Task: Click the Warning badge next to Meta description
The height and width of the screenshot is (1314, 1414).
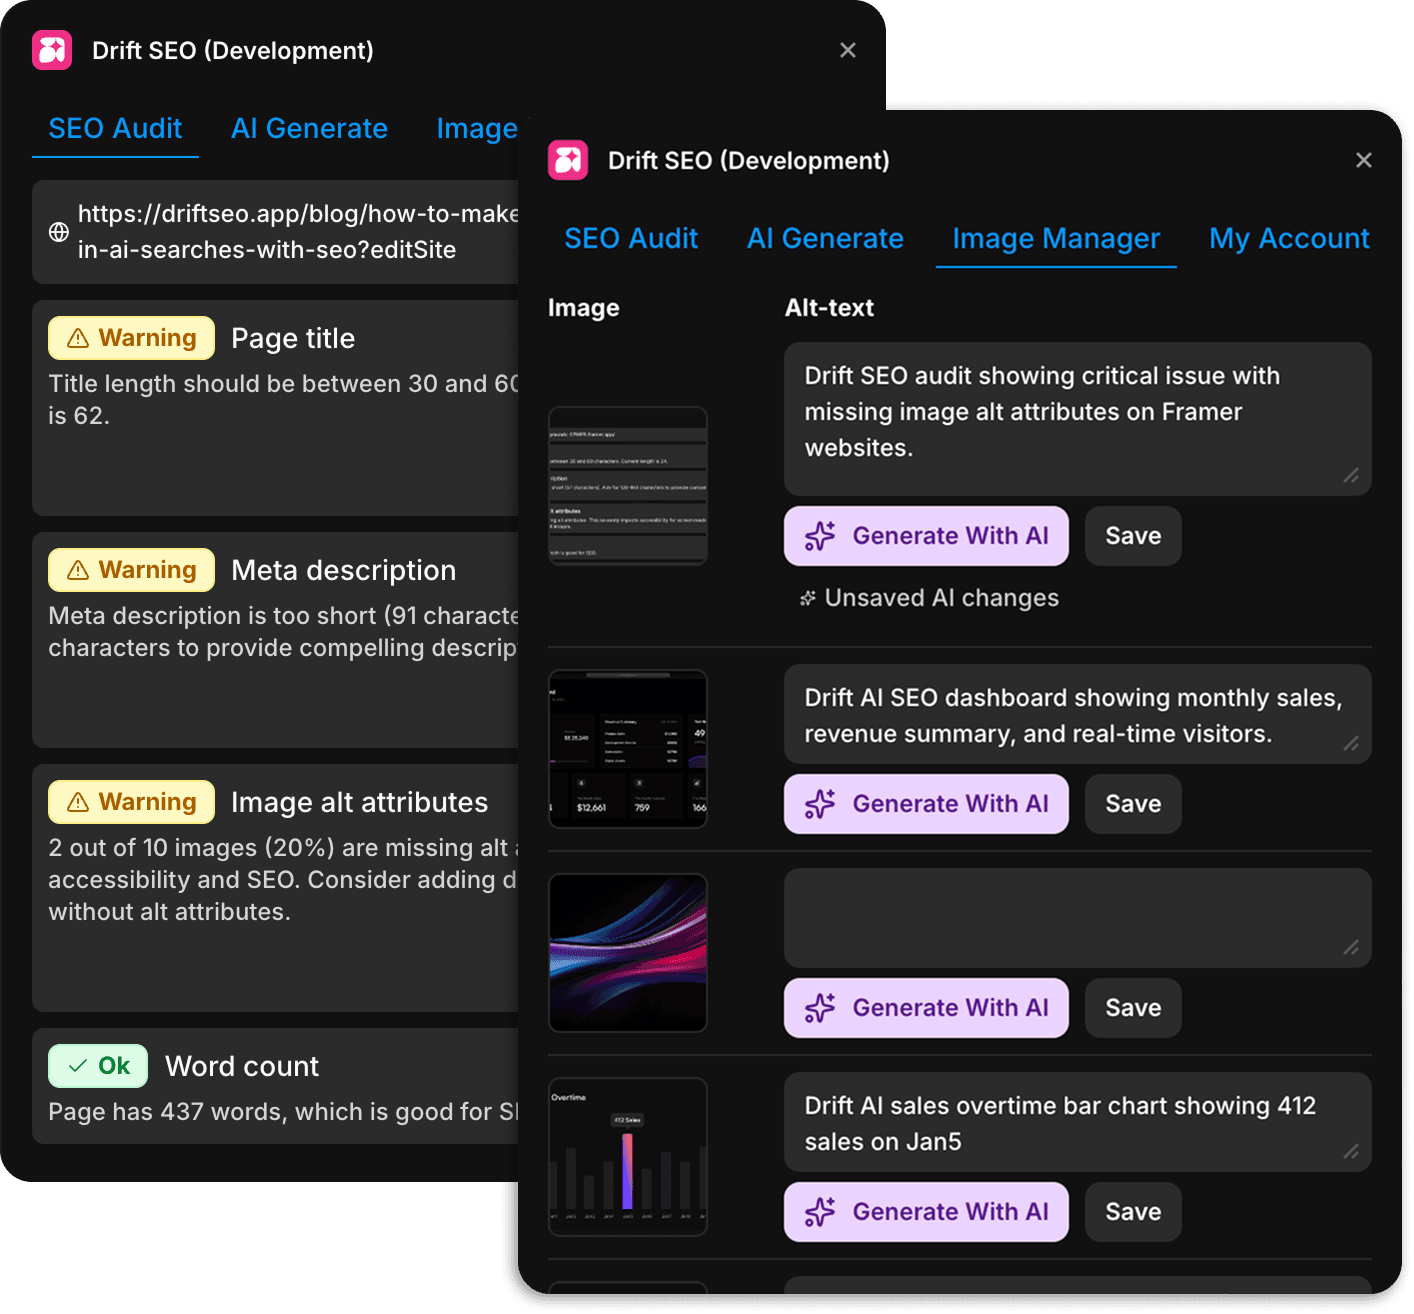Action: pos(131,570)
